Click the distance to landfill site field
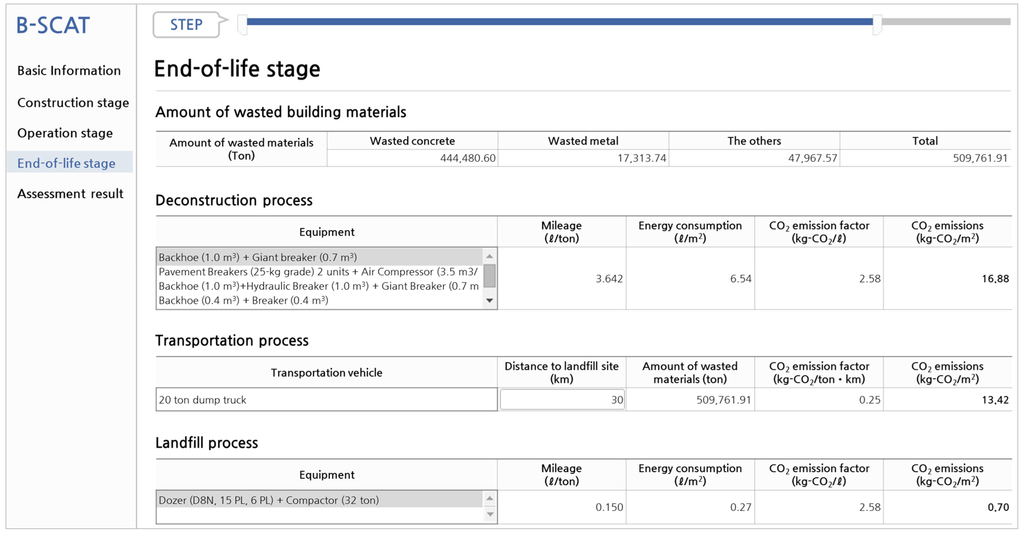Image resolution: width=1024 pixels, height=536 pixels. coord(563,400)
